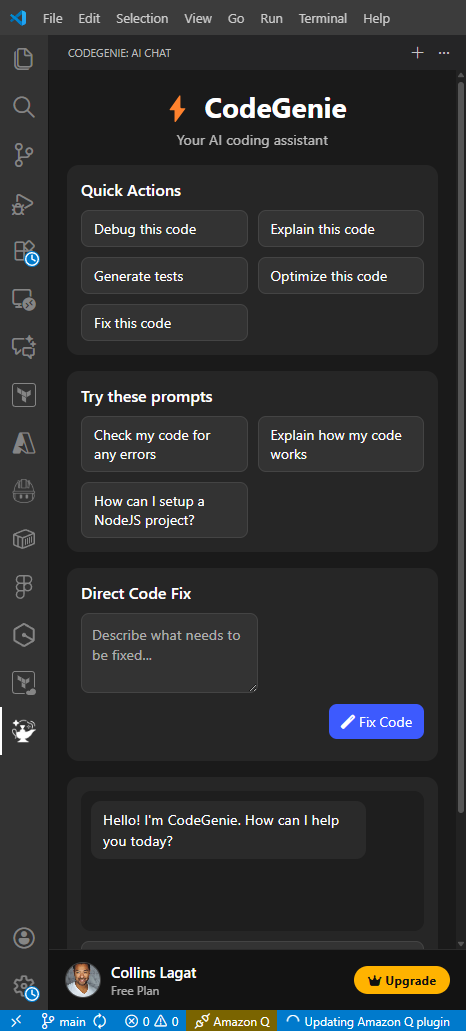
Task: Select the CodeGenie lamp icon in activity bar
Action: 24,731
